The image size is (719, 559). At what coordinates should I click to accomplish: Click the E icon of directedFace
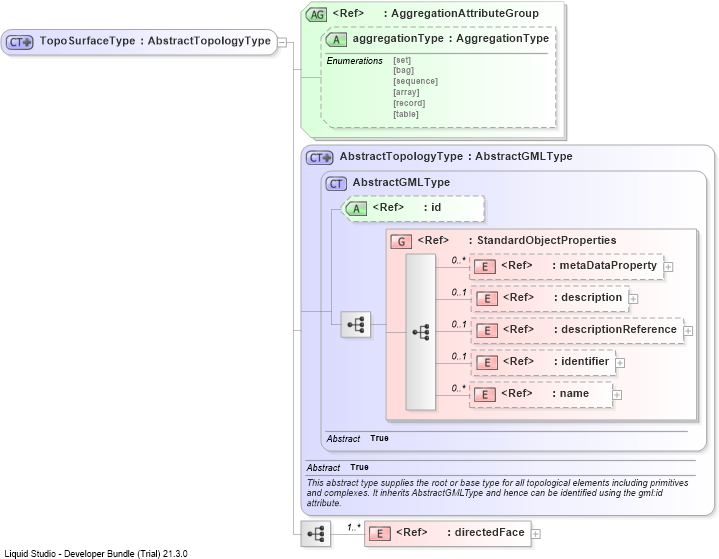[380, 533]
